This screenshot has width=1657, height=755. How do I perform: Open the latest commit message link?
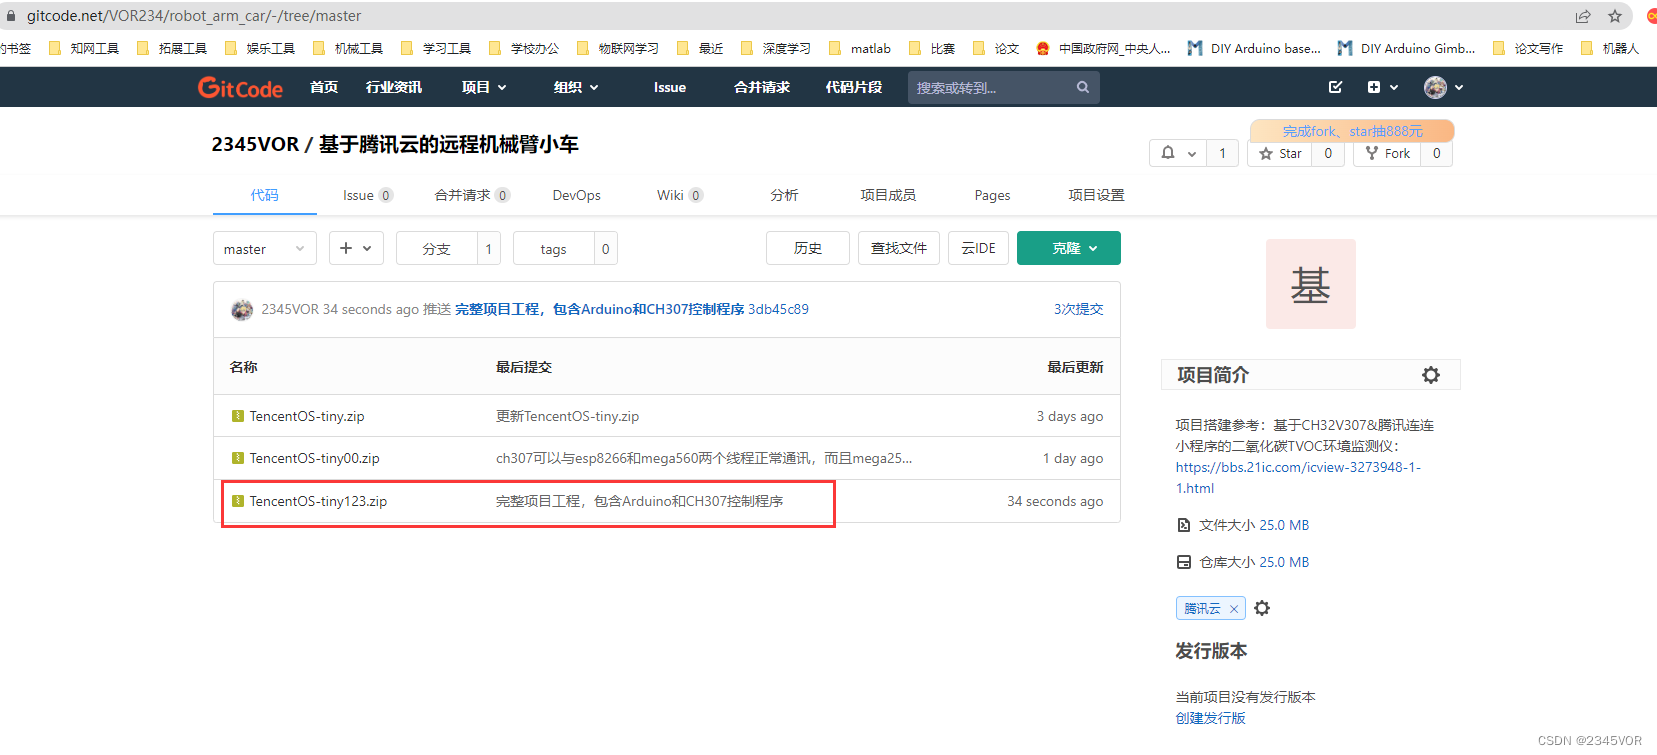coord(599,309)
